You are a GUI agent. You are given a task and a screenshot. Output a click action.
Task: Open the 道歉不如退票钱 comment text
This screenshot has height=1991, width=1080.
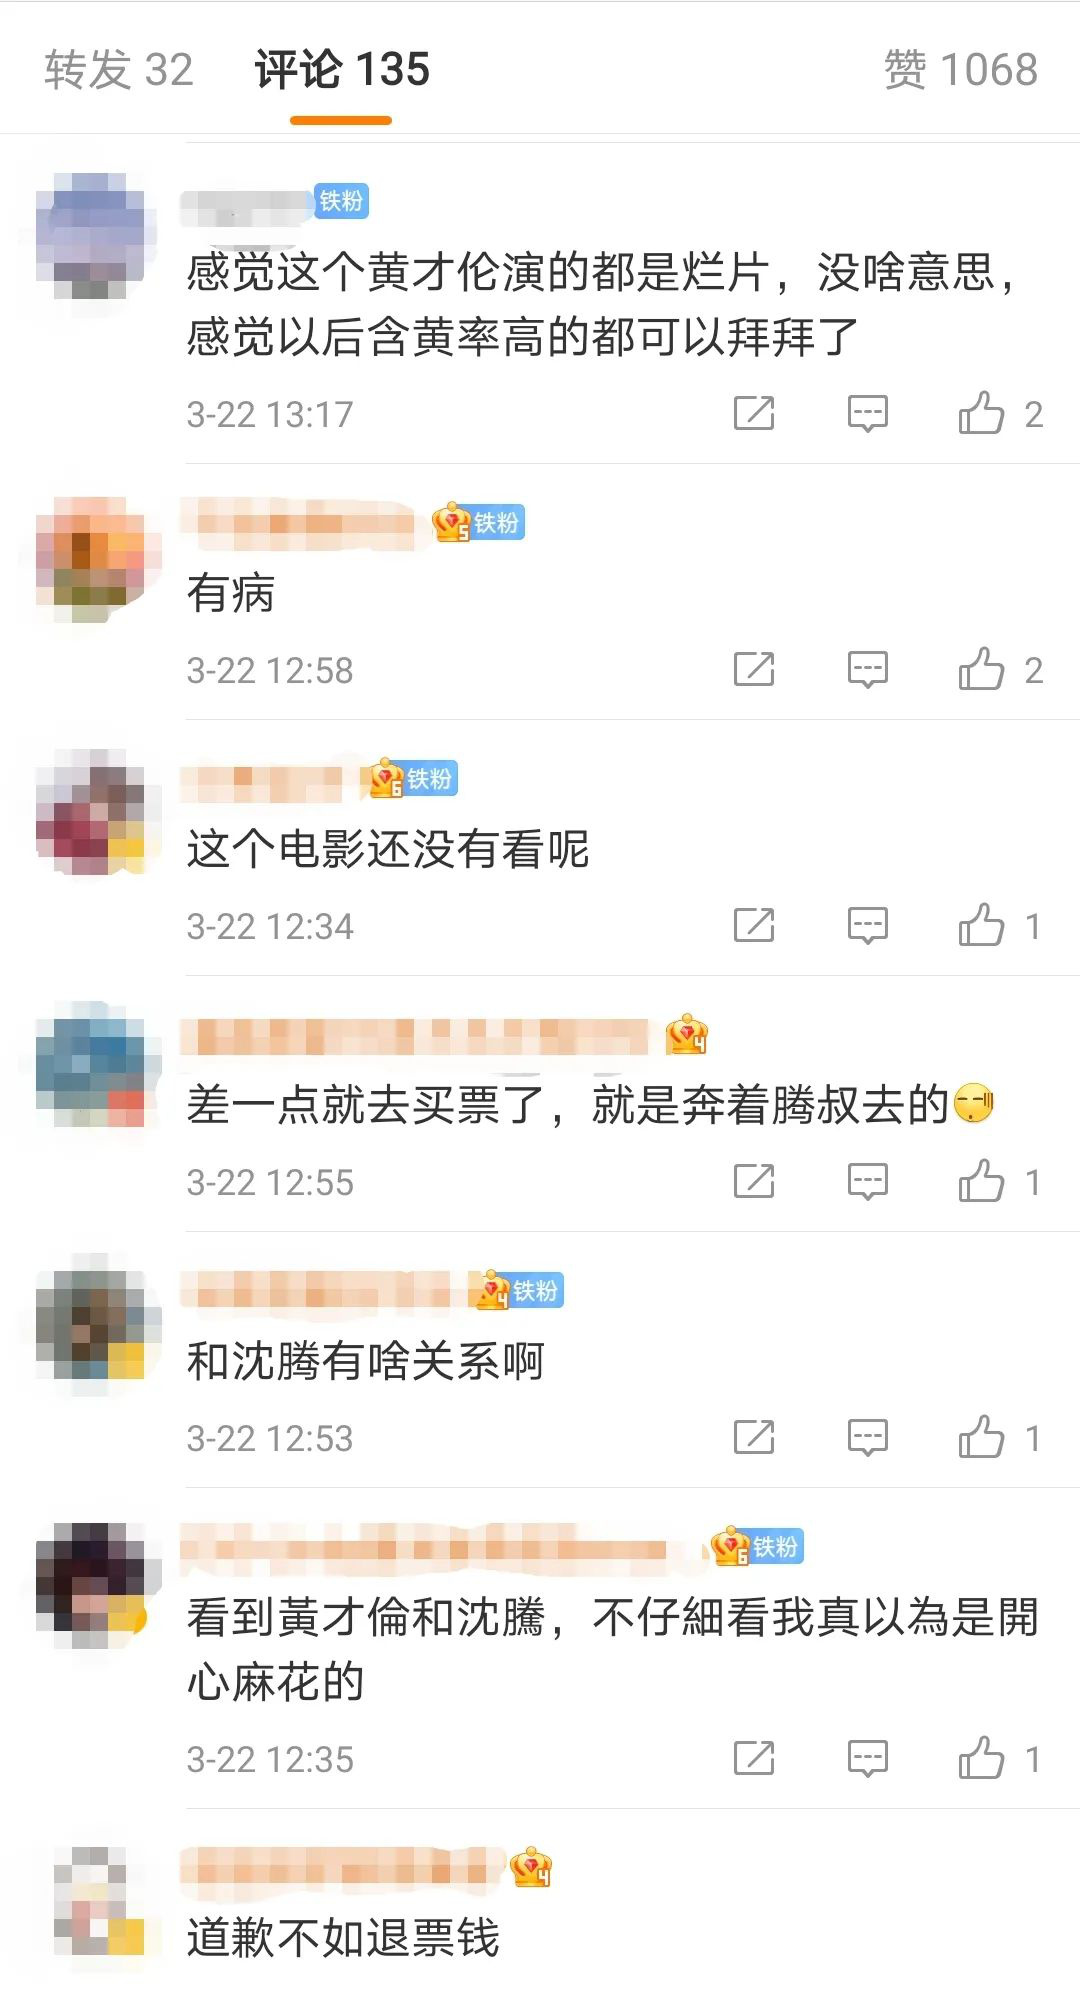[x=343, y=1937]
